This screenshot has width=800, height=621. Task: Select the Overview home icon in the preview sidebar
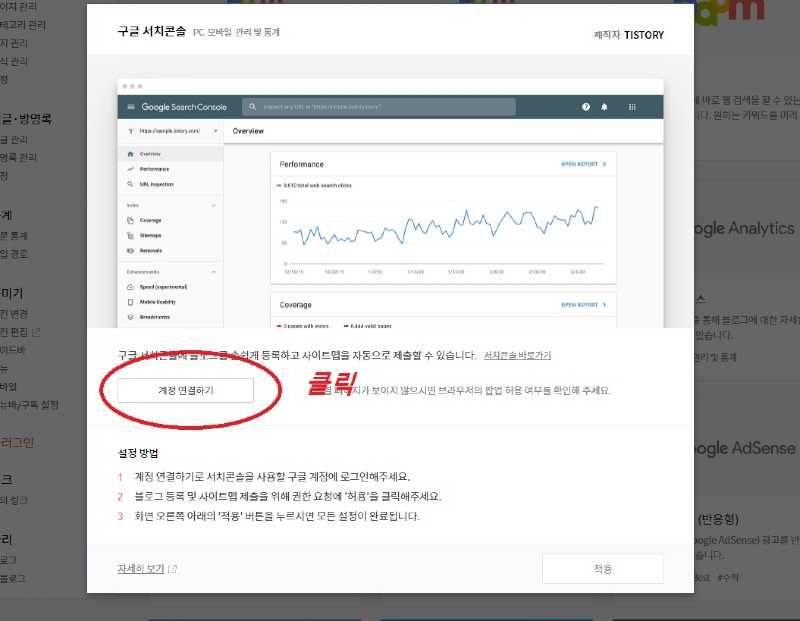pos(130,154)
